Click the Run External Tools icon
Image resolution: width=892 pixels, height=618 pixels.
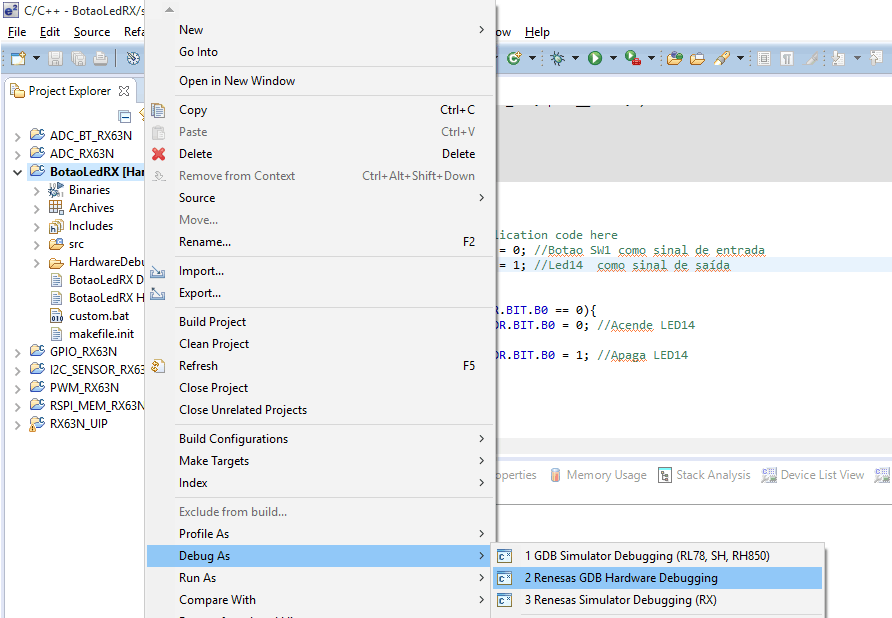click(633, 58)
